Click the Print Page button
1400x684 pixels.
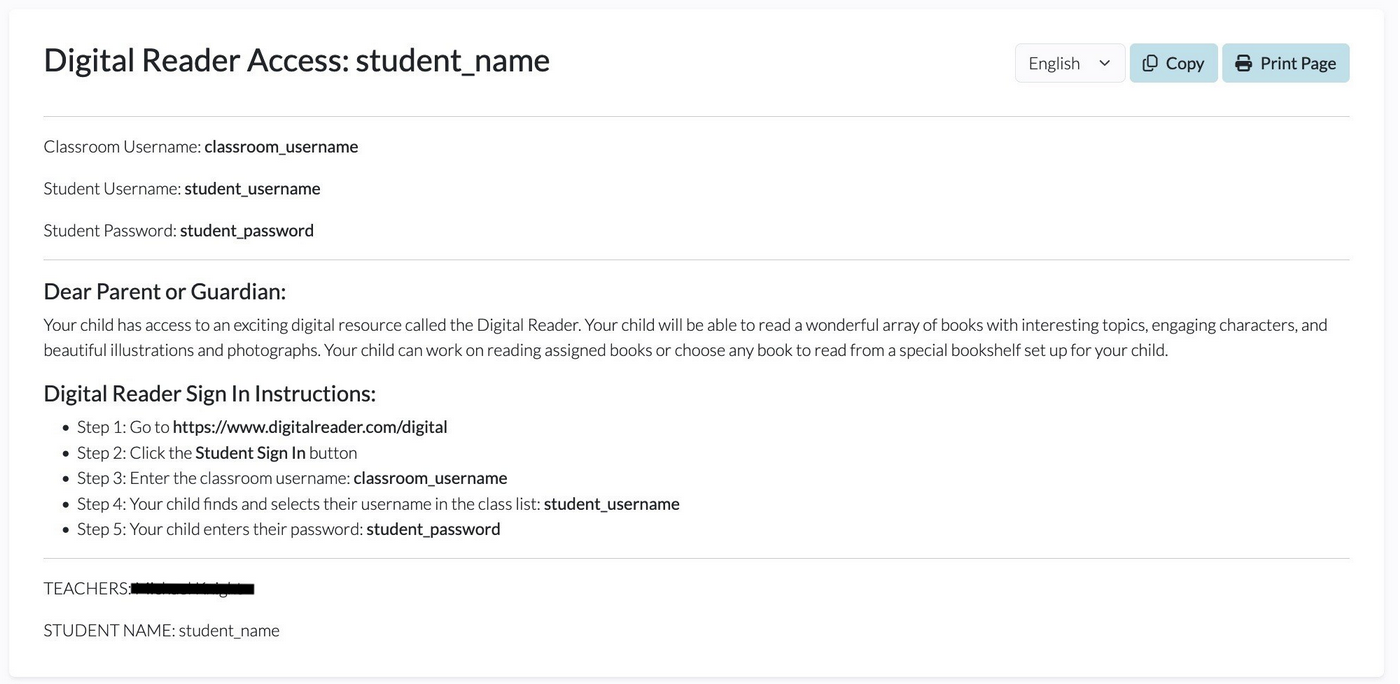(x=1286, y=63)
